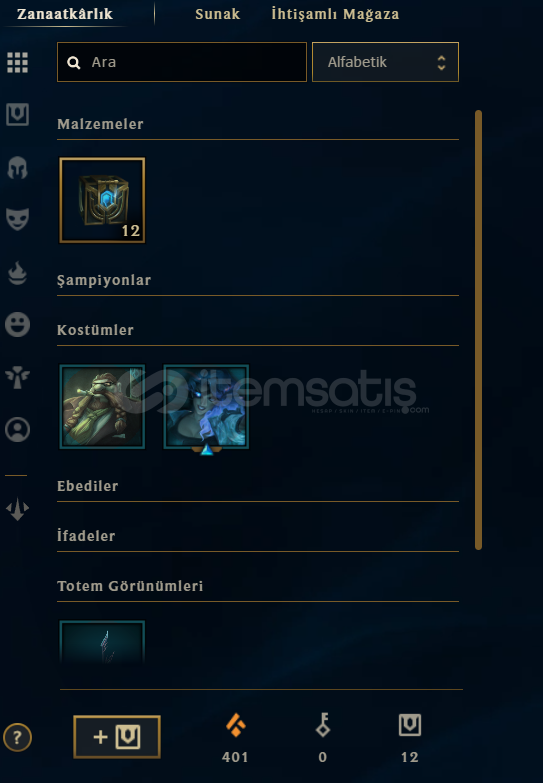
Task: Click the add chest plus button
Action: (x=117, y=737)
